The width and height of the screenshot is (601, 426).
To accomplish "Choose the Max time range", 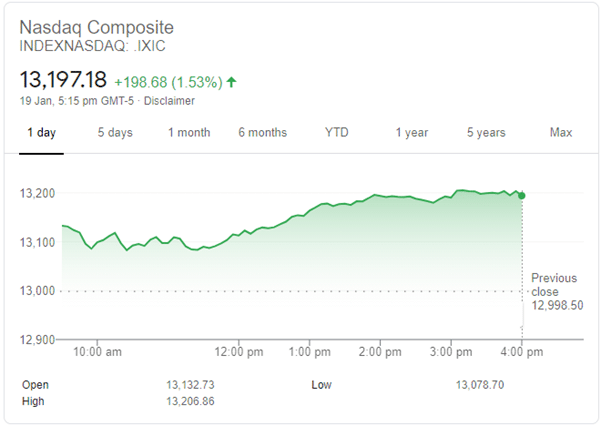I will (x=560, y=133).
